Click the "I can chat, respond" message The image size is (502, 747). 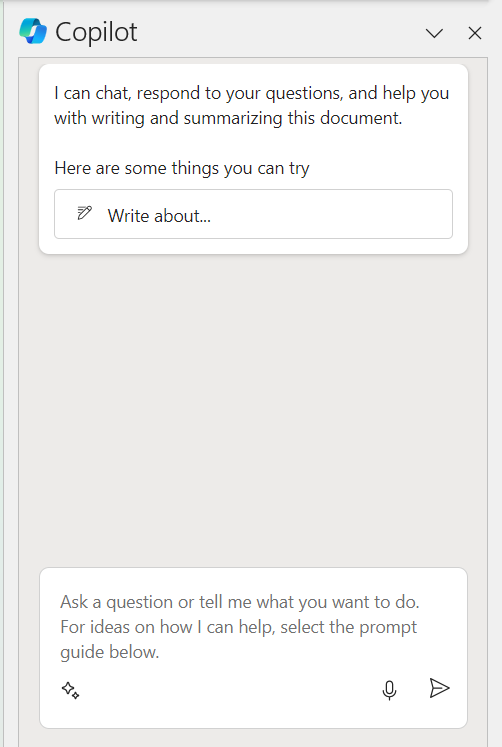[251, 105]
